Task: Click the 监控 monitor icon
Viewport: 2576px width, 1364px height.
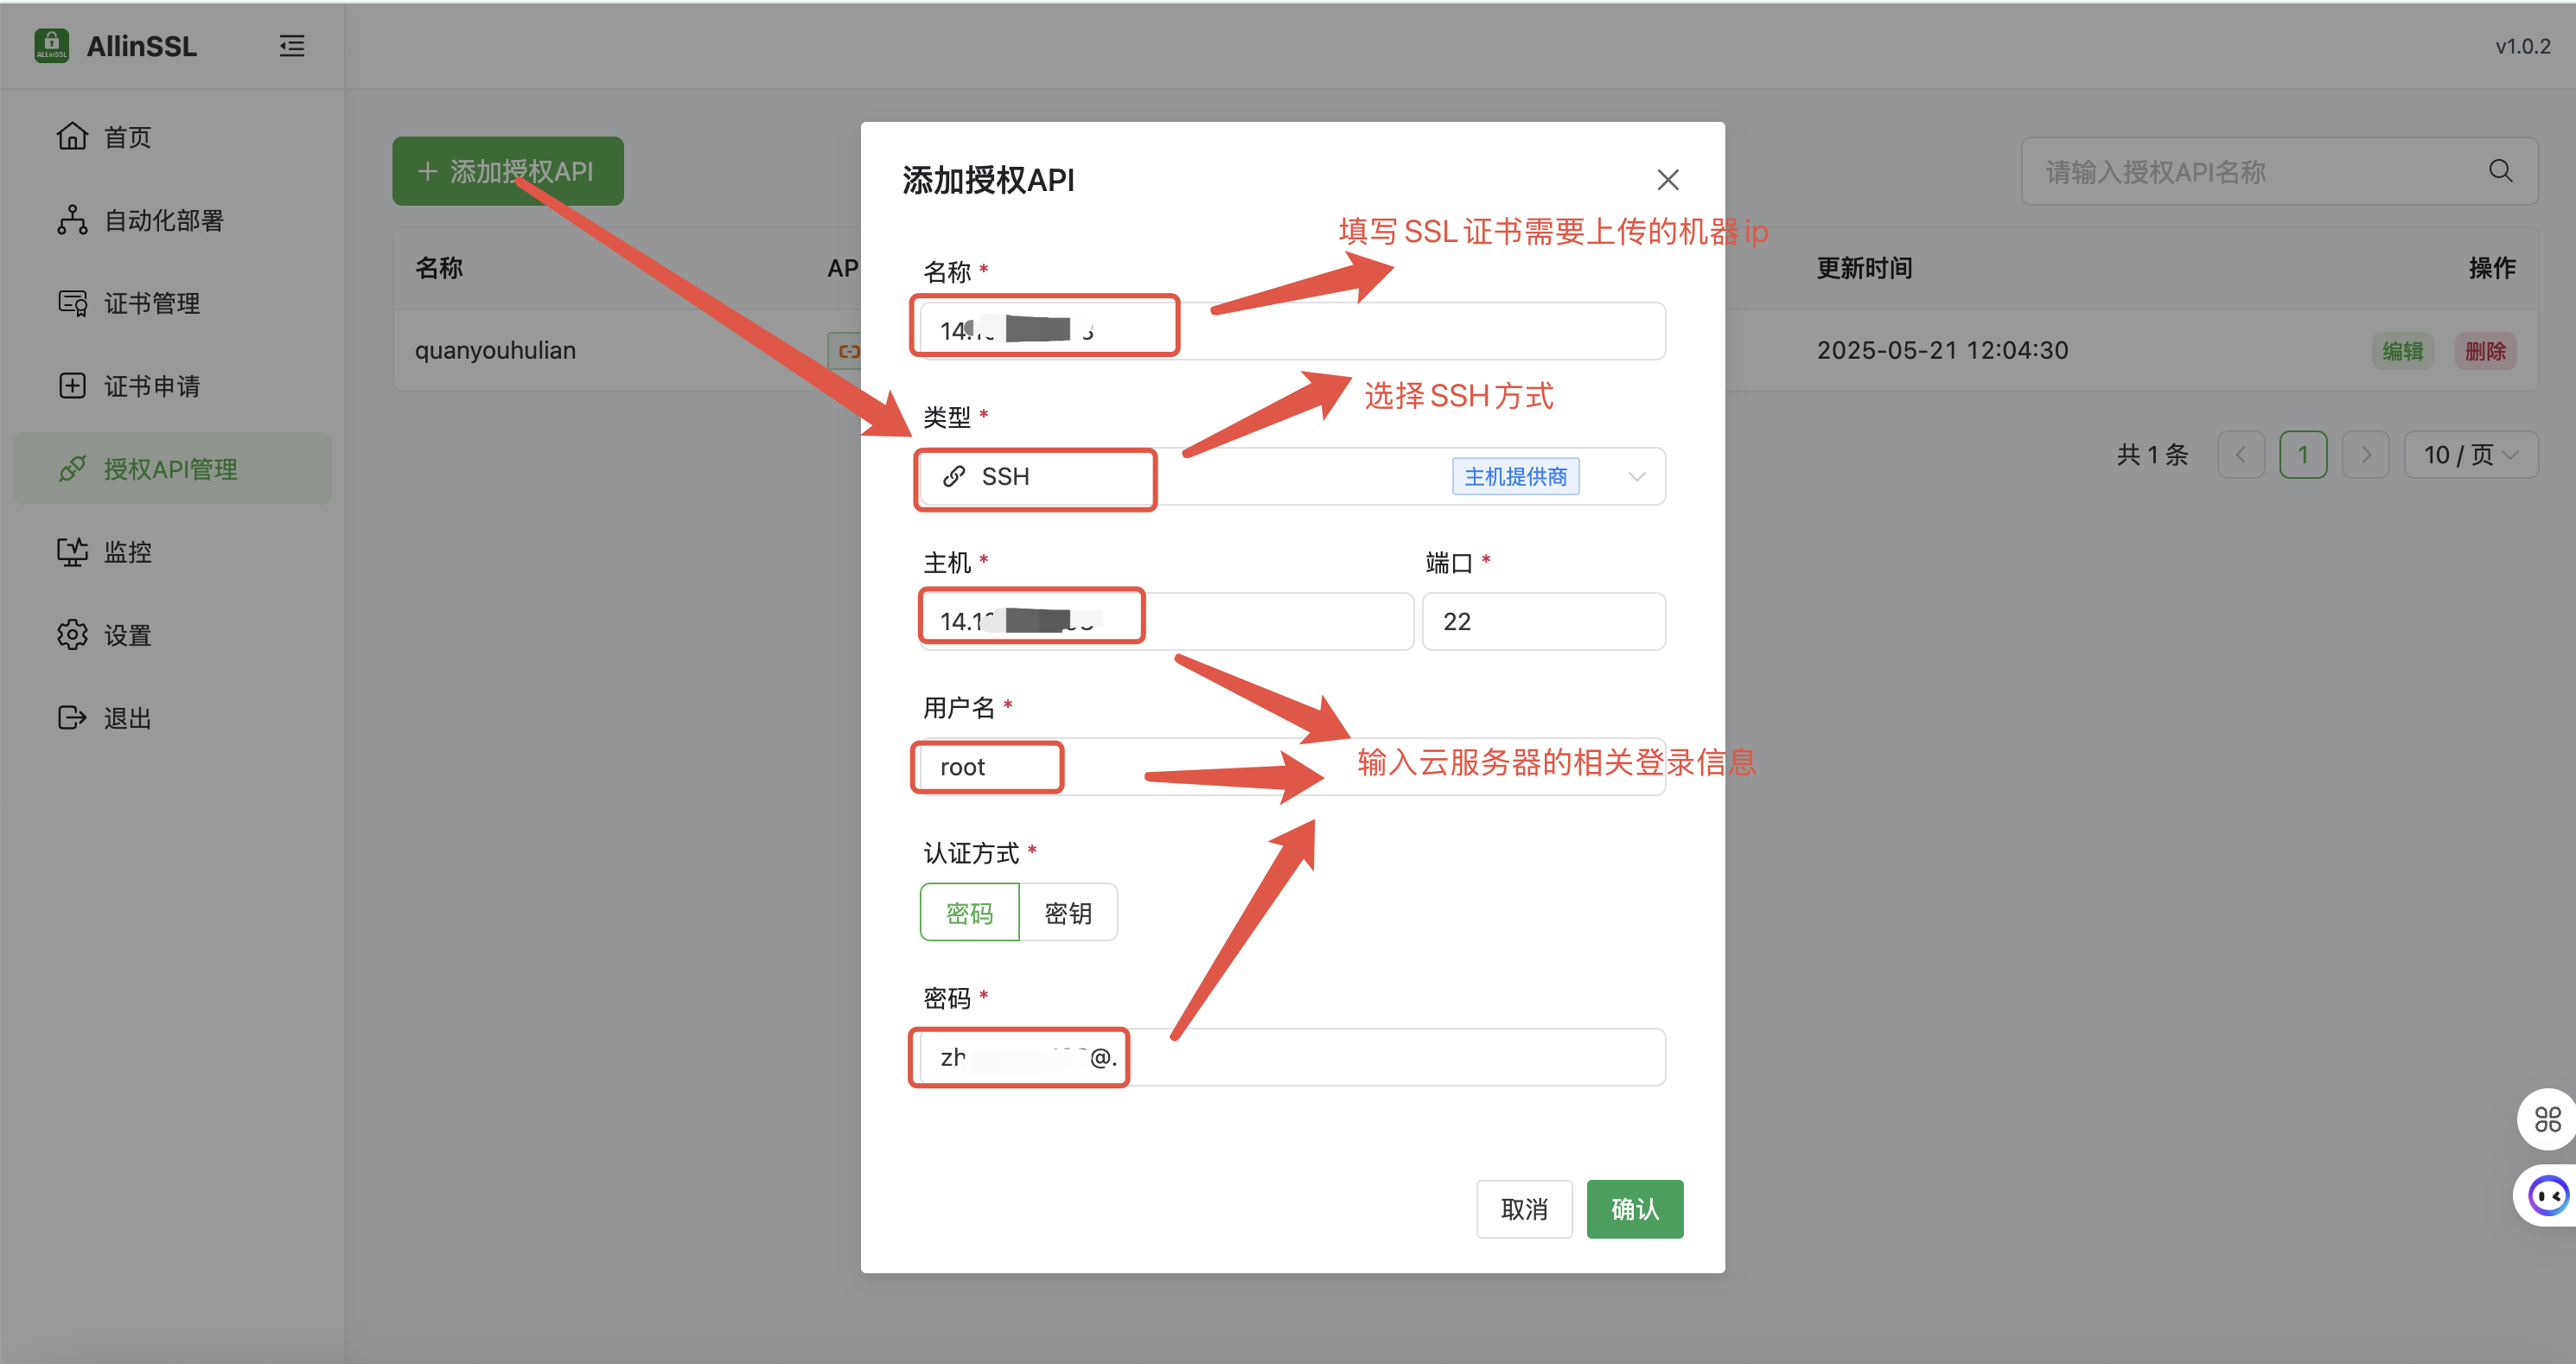Action: (72, 551)
